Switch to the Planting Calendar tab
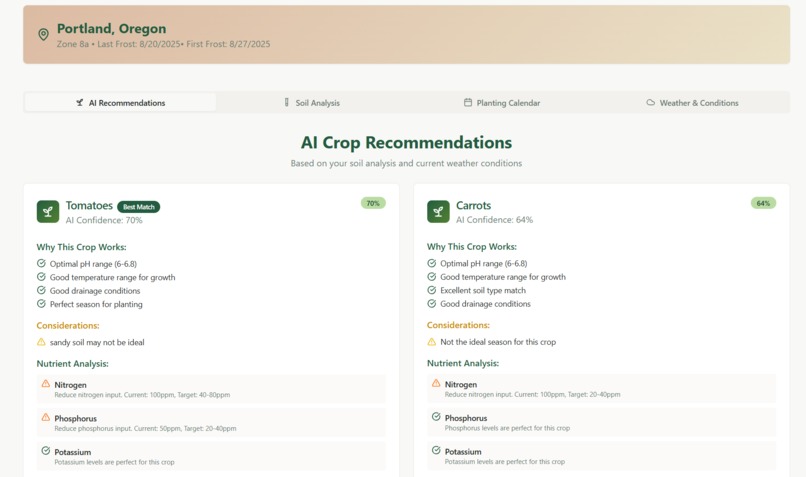 pyautogui.click(x=502, y=103)
